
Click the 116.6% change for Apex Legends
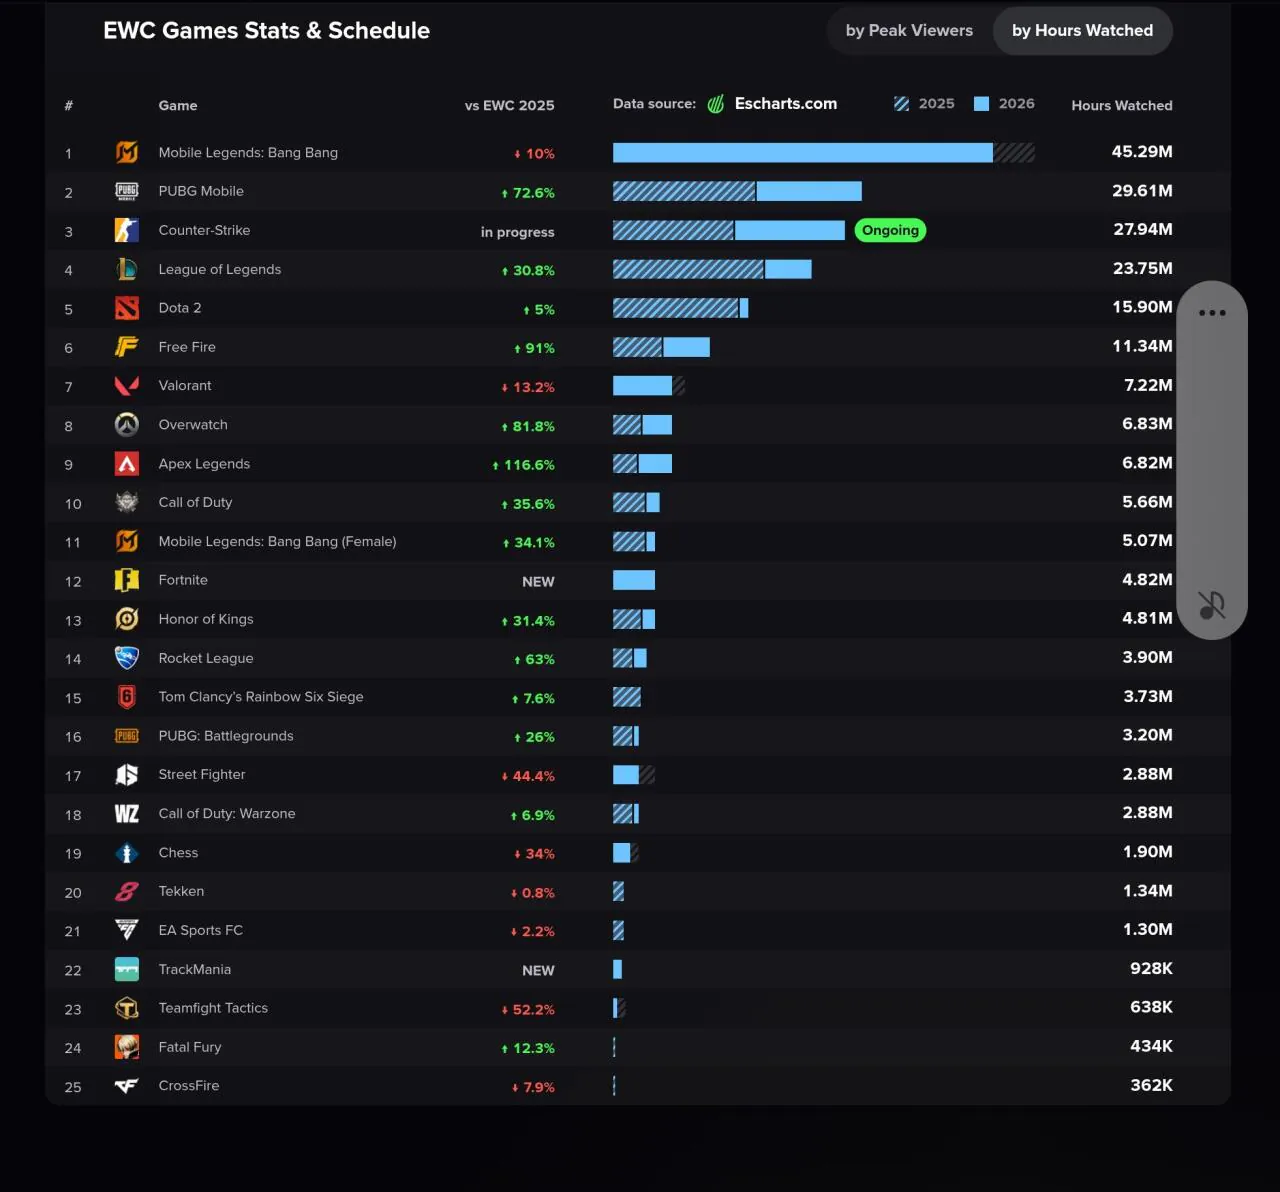coord(523,465)
